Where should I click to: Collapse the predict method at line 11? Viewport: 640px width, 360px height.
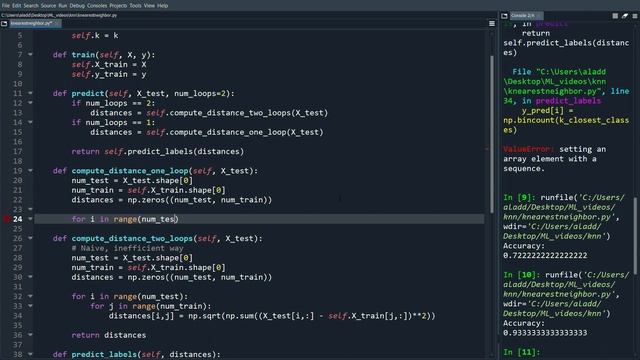pyautogui.click(x=30, y=93)
